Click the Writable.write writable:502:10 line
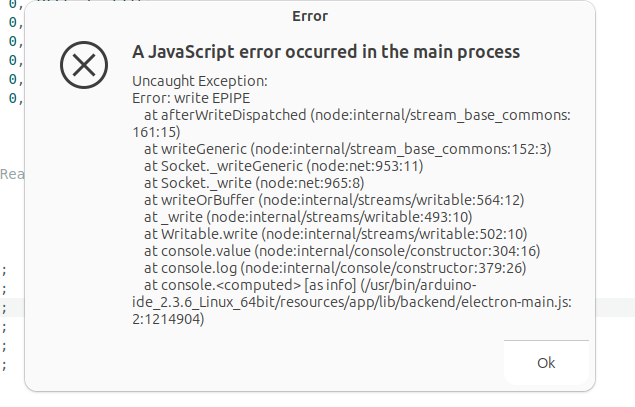Image resolution: width=635 pixels, height=407 pixels. point(335,234)
